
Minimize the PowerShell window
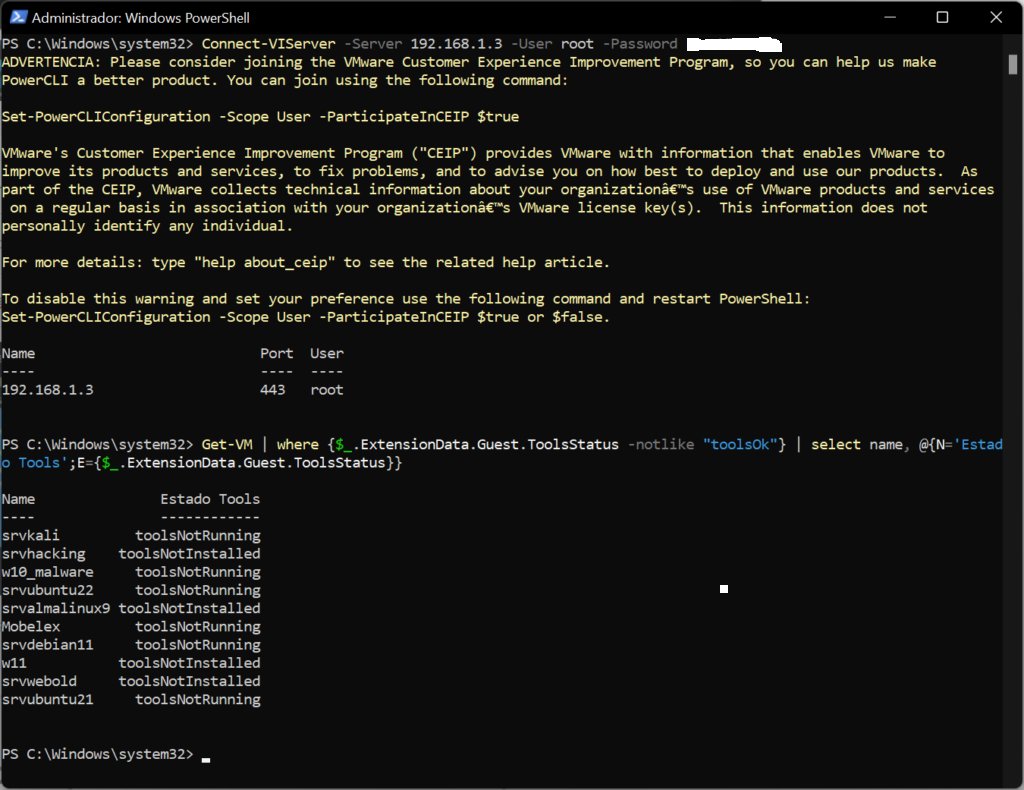pyautogui.click(x=889, y=17)
